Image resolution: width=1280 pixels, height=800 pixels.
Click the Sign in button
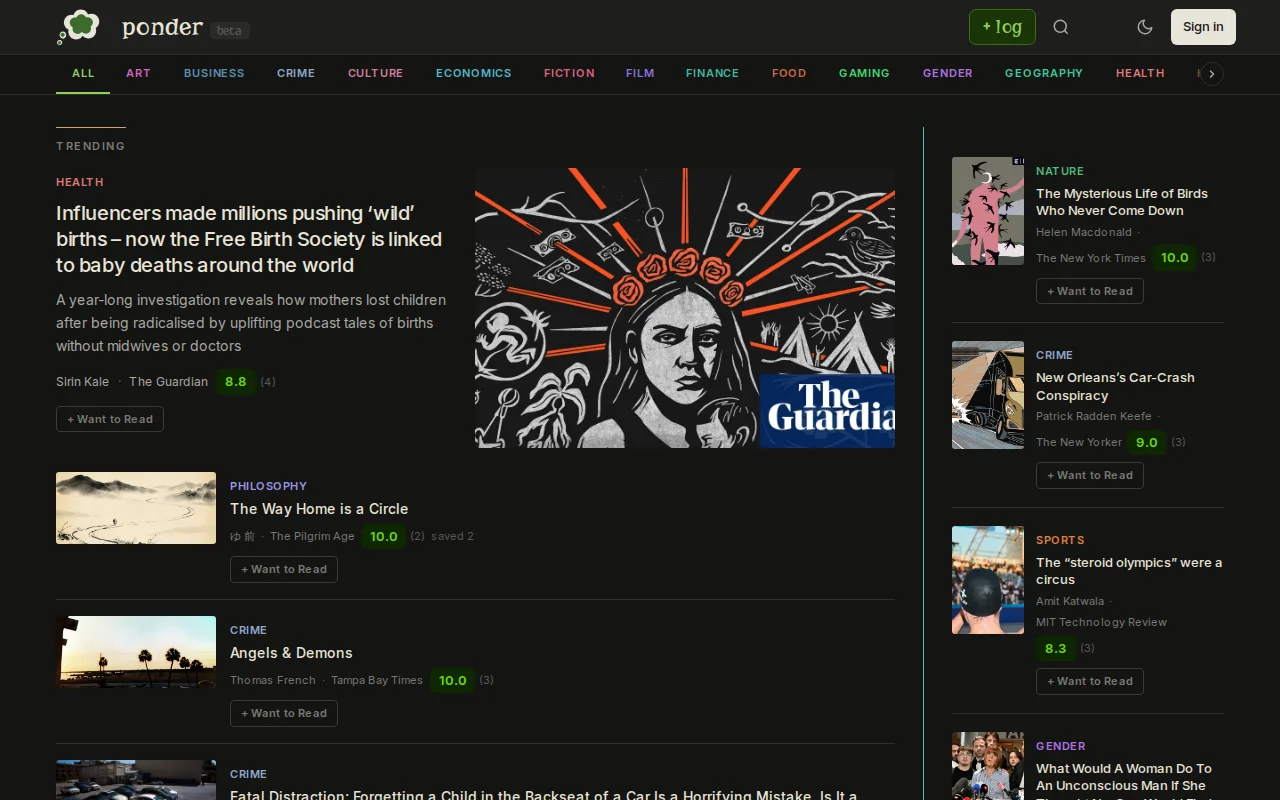[1203, 27]
